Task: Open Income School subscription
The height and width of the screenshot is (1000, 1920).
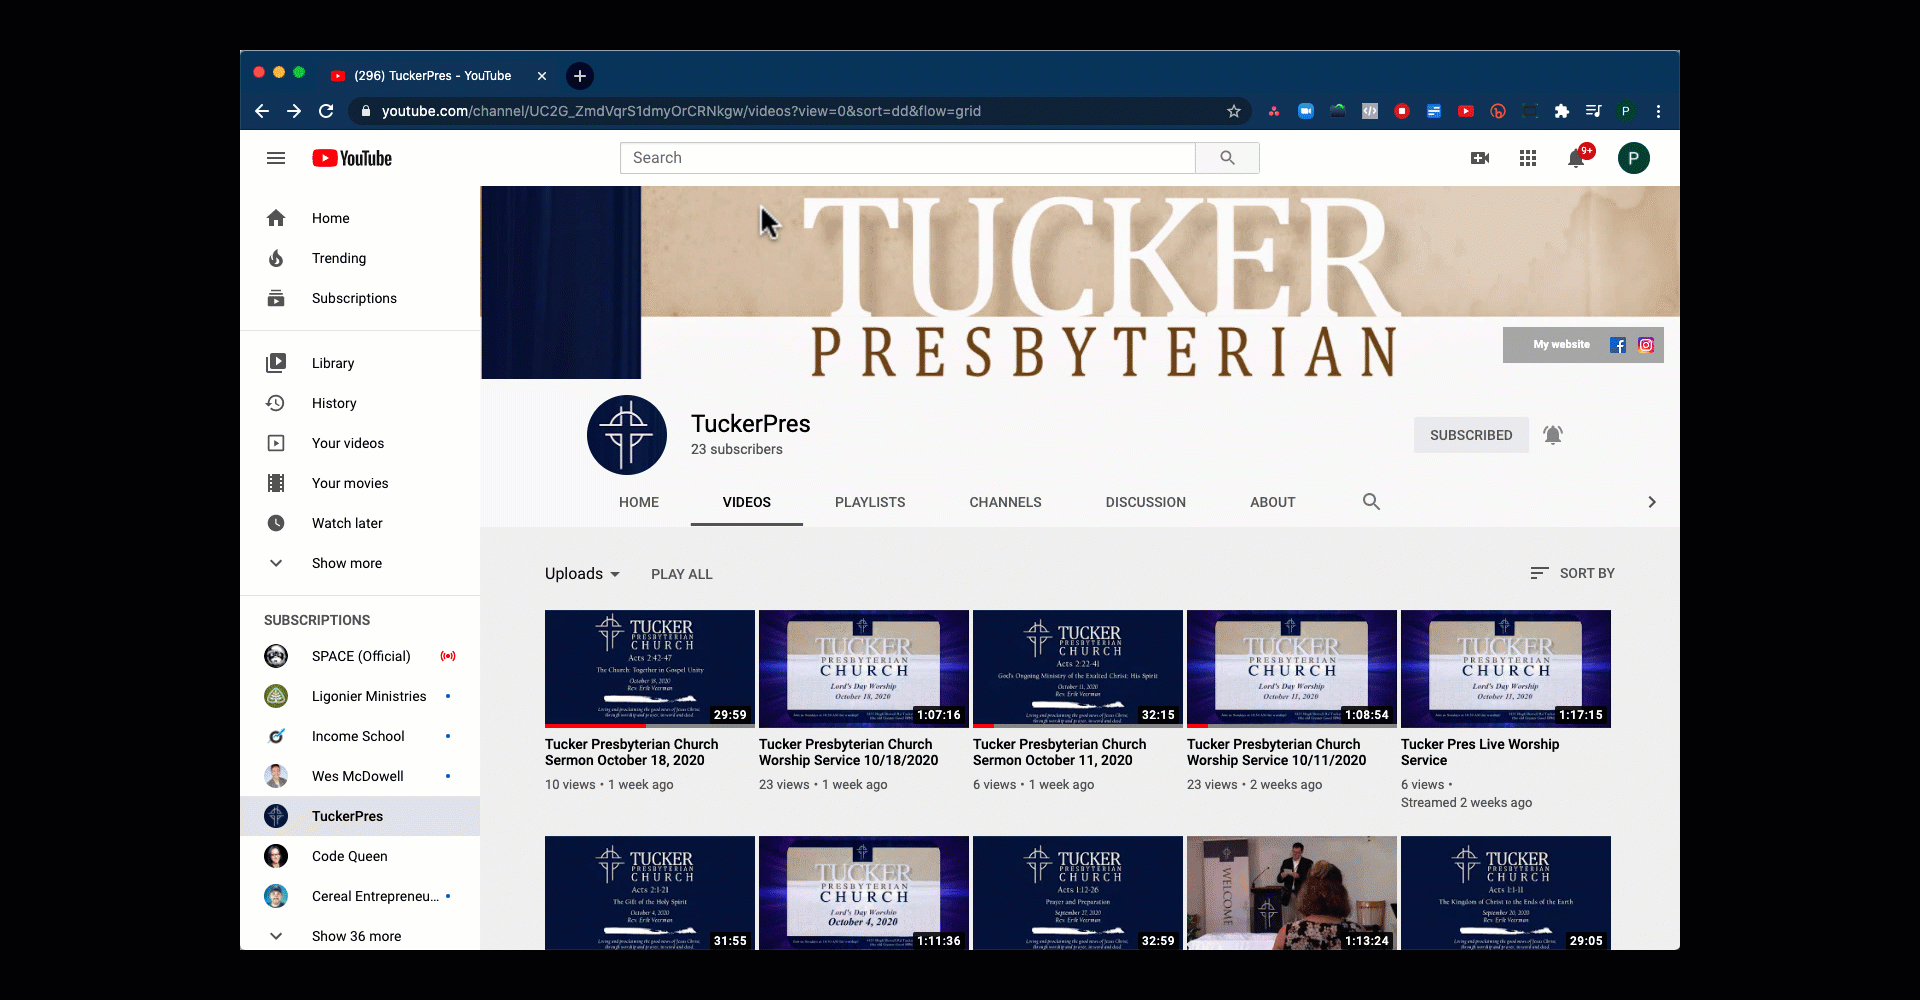Action: (360, 736)
